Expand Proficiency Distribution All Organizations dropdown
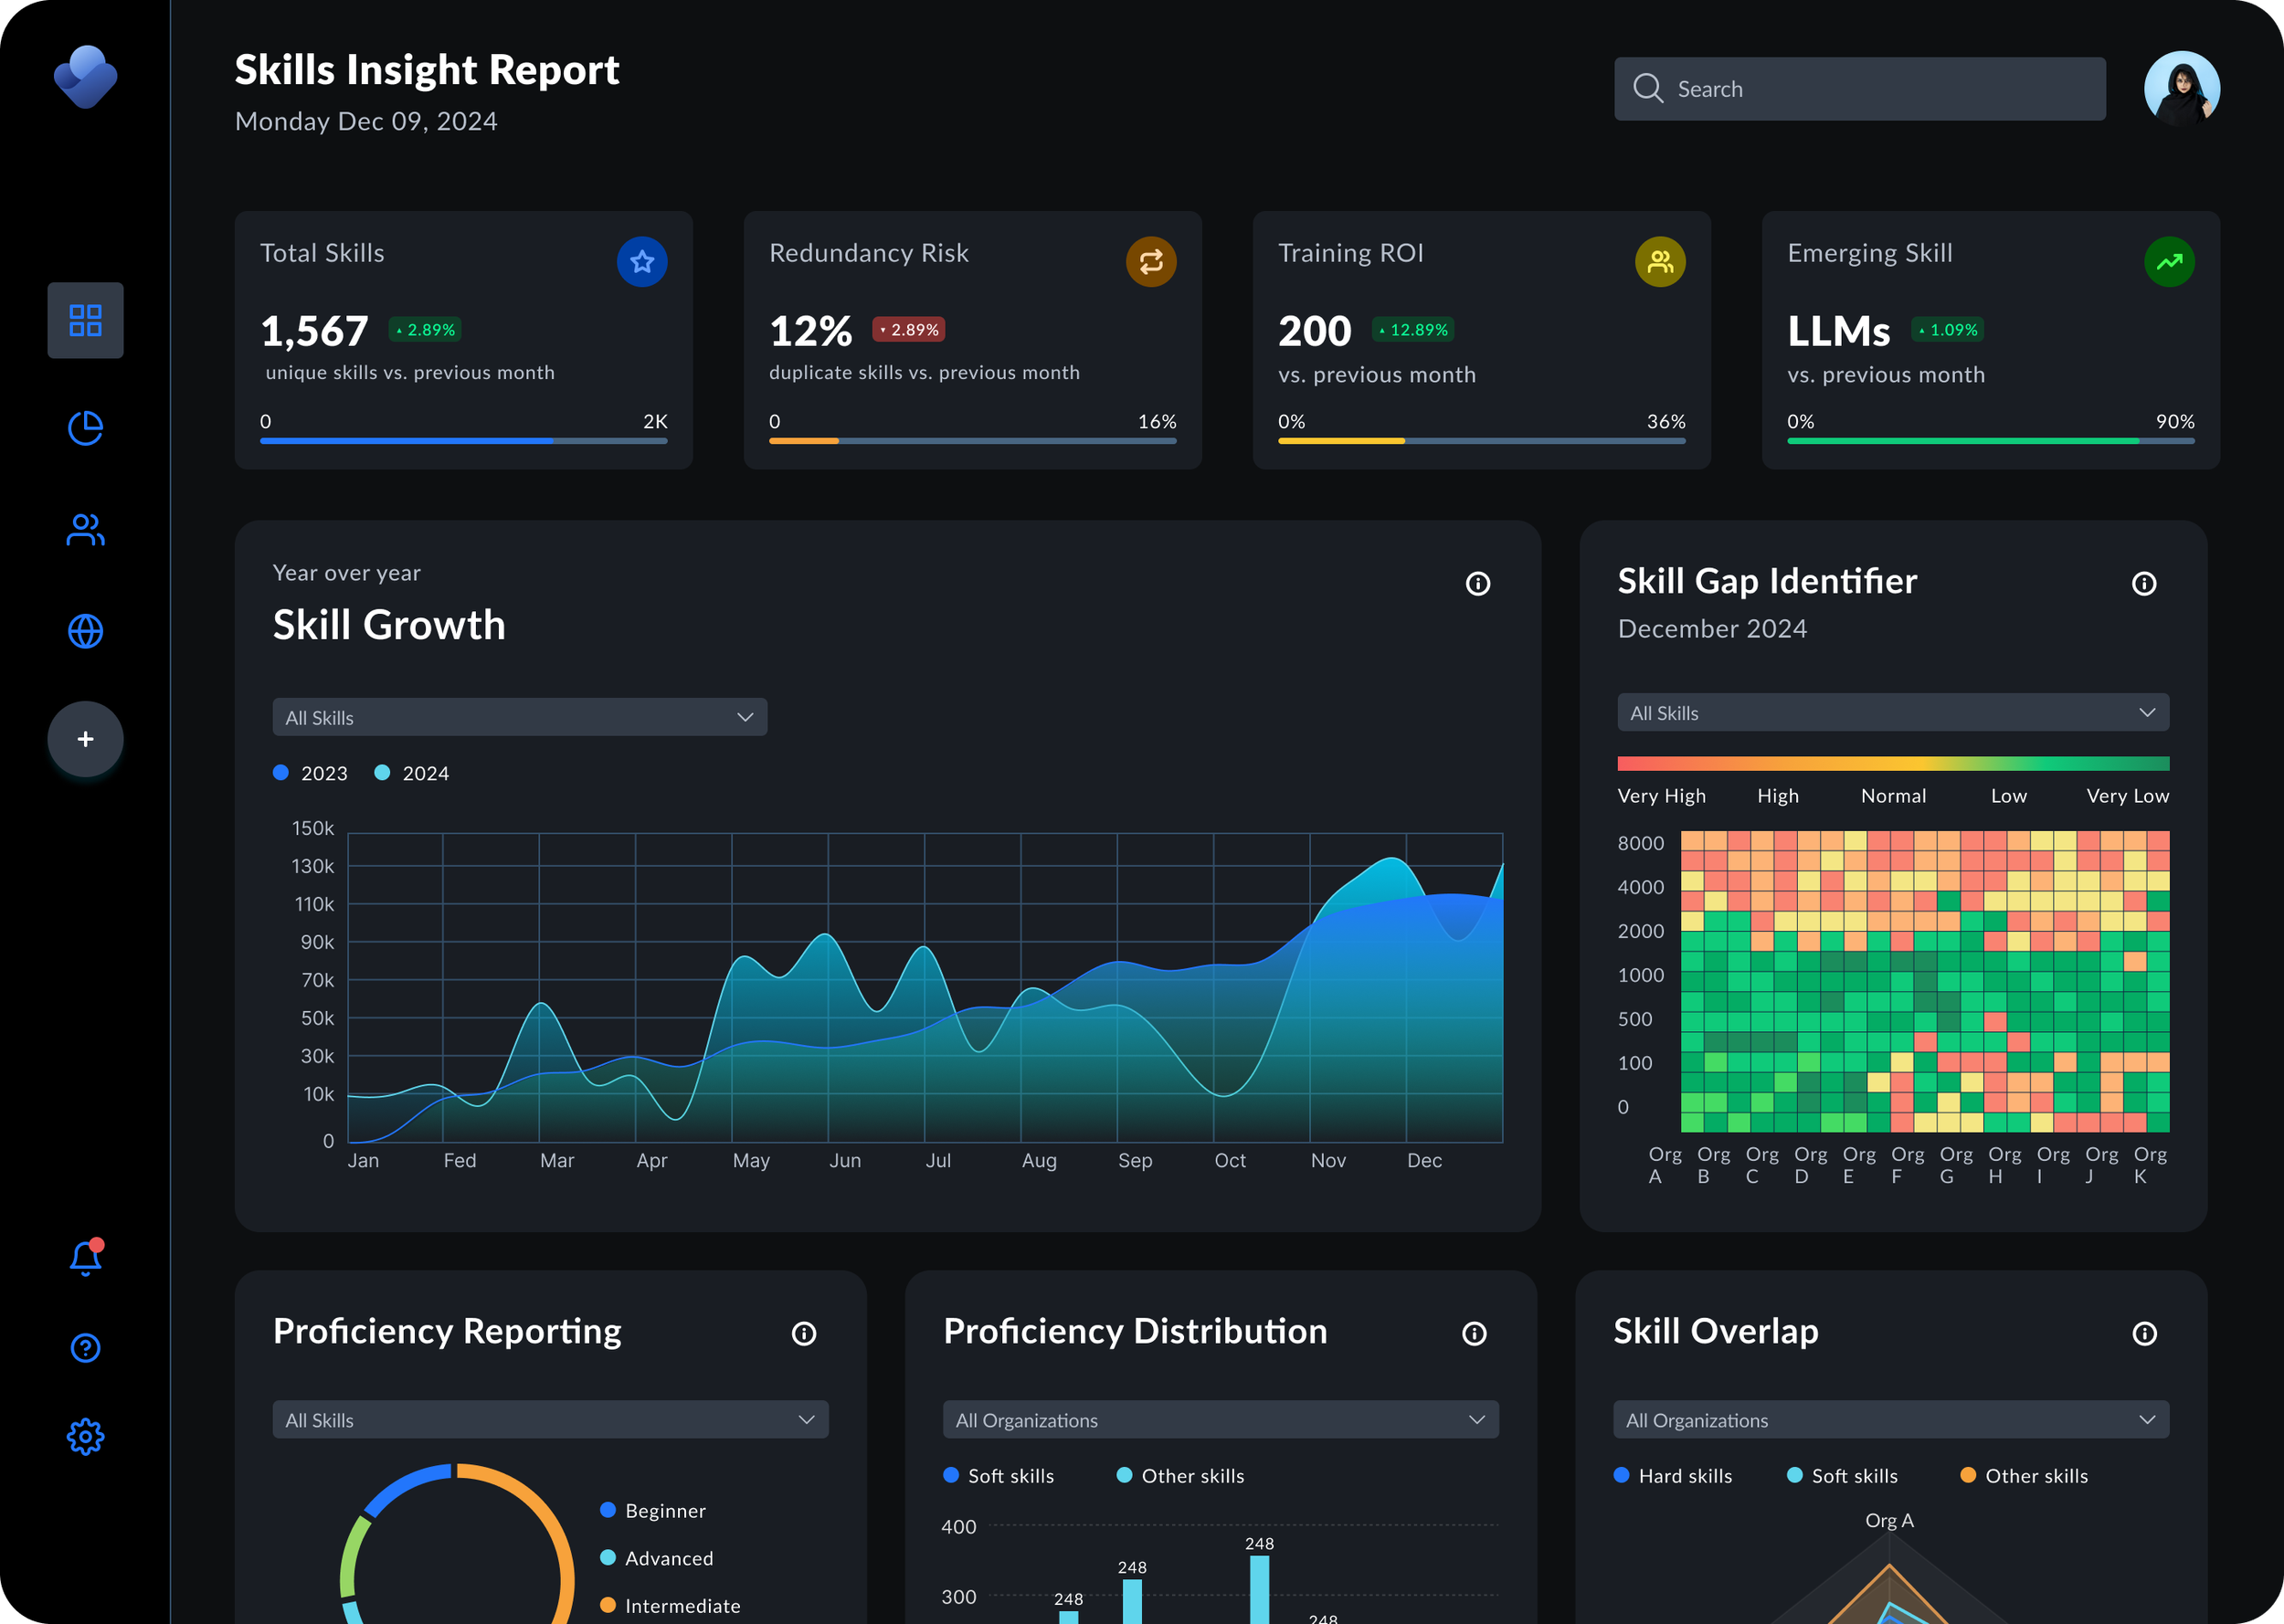Screen dimensions: 2284x1624 (x=1220, y=1420)
